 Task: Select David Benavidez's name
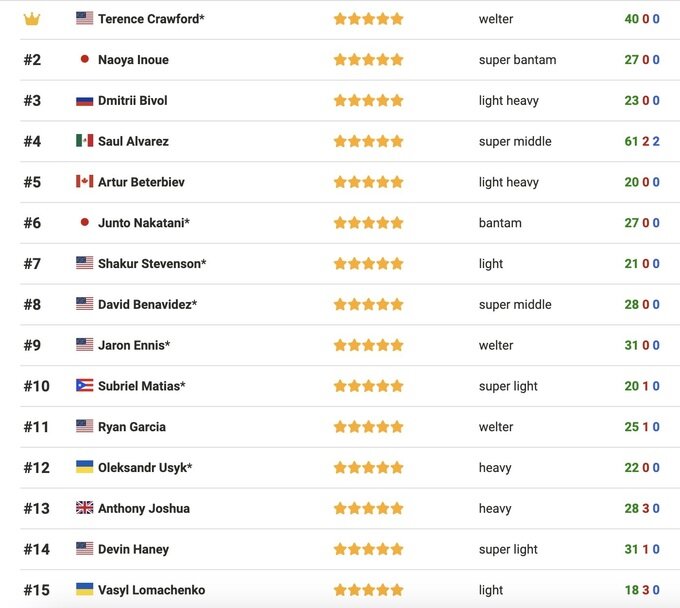[147, 304]
